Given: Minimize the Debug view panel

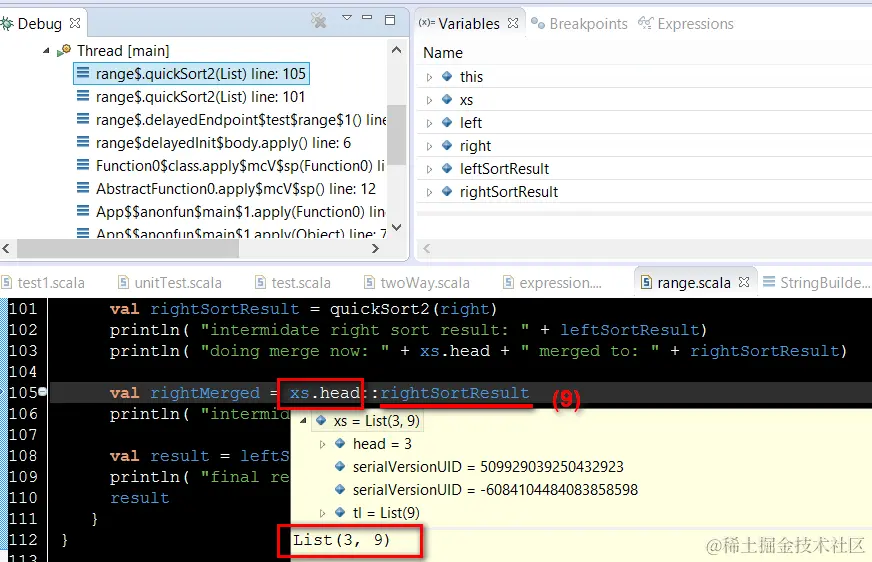Looking at the screenshot, I should pos(367,18).
